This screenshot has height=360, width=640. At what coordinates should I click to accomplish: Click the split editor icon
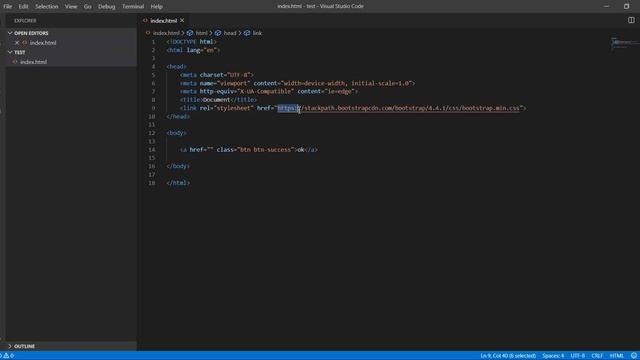point(631,20)
